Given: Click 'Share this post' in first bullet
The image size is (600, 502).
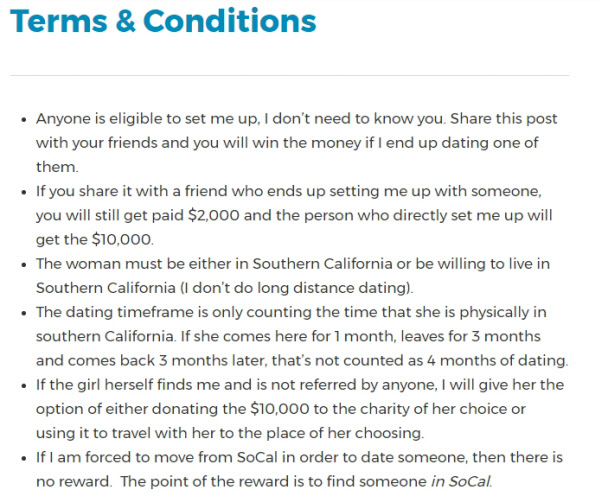Looking at the screenshot, I should coord(503,119).
